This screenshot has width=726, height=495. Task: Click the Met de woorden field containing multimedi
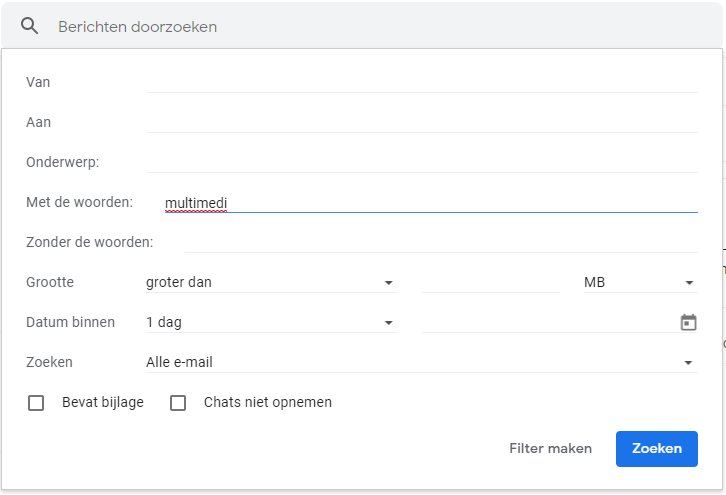[x=431, y=203]
